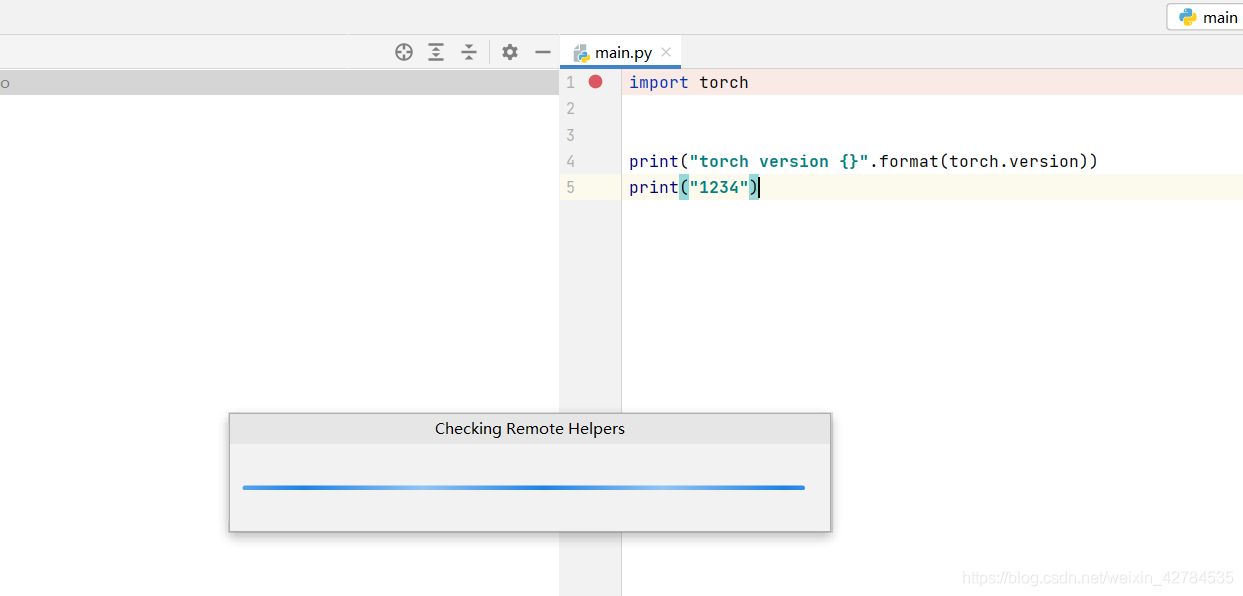This screenshot has height=596, width=1243.
Task: Click the import torch code line
Action: (689, 82)
